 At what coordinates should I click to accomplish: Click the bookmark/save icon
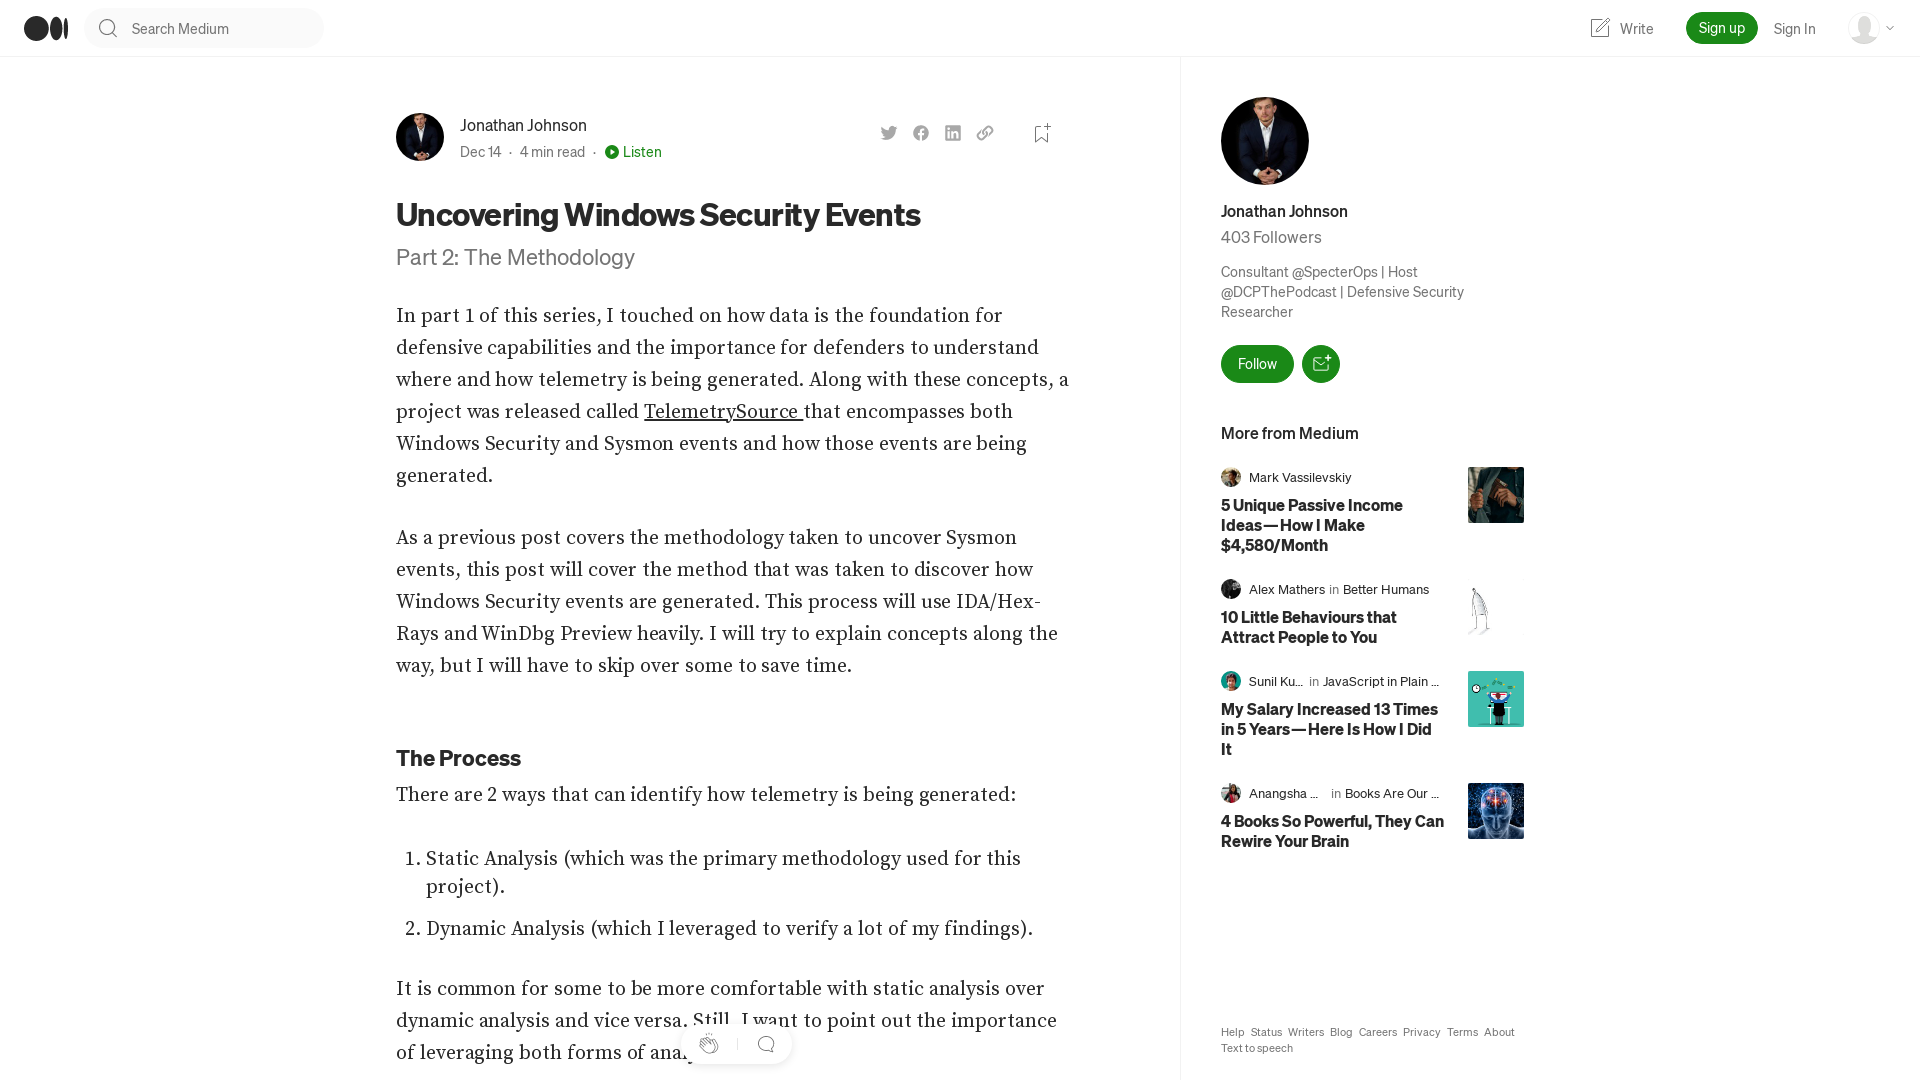pyautogui.click(x=1040, y=132)
